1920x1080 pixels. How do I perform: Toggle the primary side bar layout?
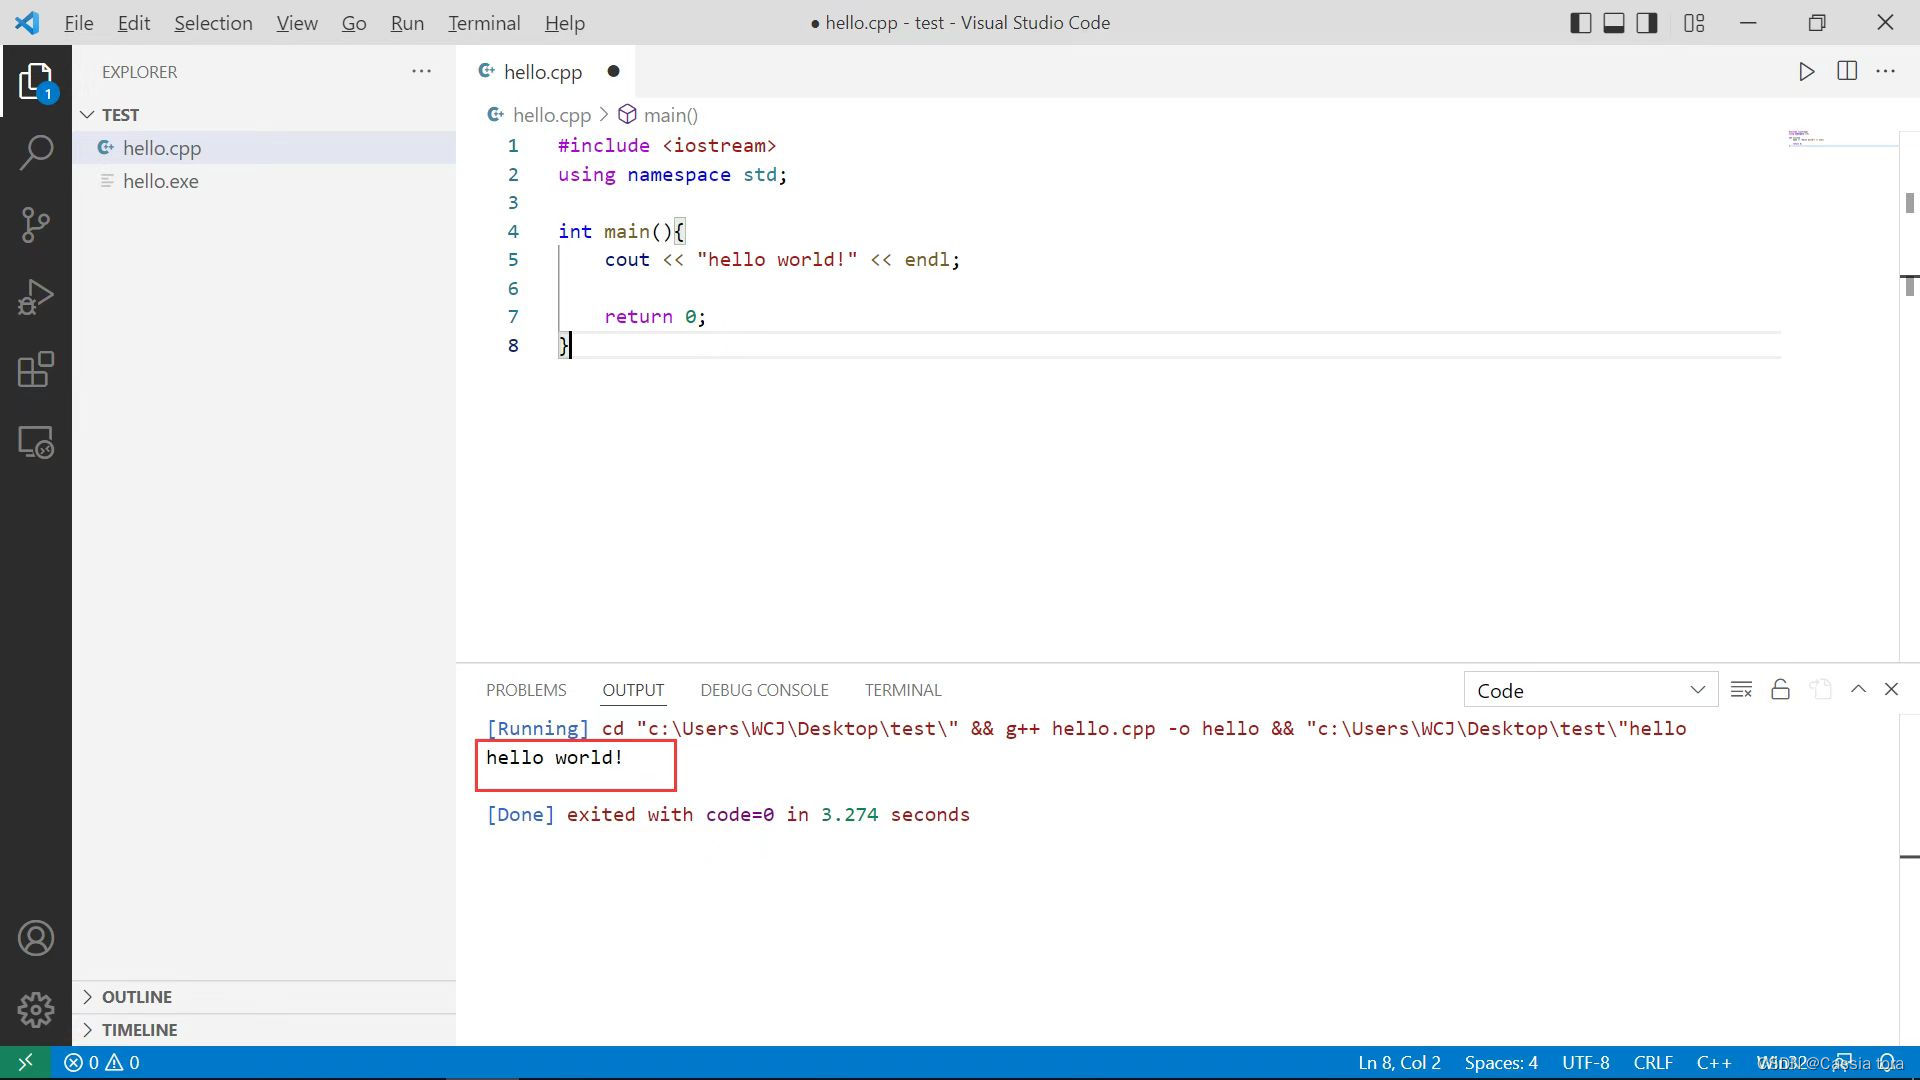1580,23
